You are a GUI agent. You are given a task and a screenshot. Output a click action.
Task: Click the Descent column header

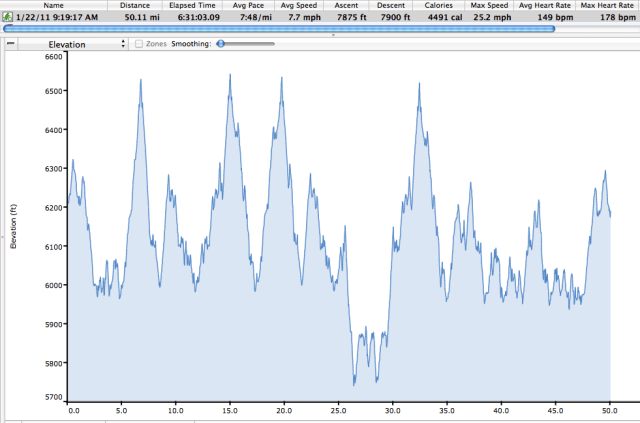point(391,6)
